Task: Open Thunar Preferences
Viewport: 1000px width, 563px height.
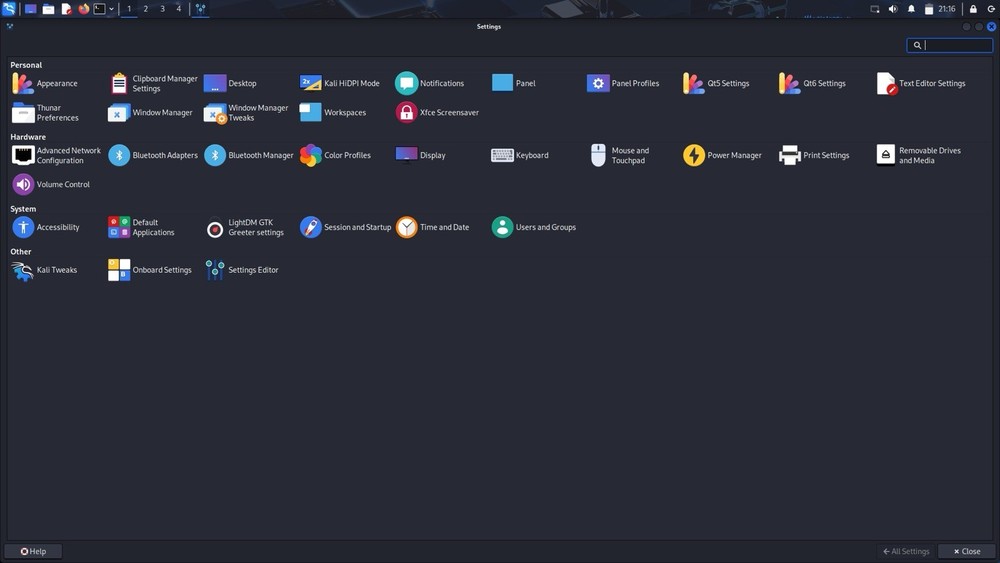Action: pyautogui.click(x=45, y=113)
